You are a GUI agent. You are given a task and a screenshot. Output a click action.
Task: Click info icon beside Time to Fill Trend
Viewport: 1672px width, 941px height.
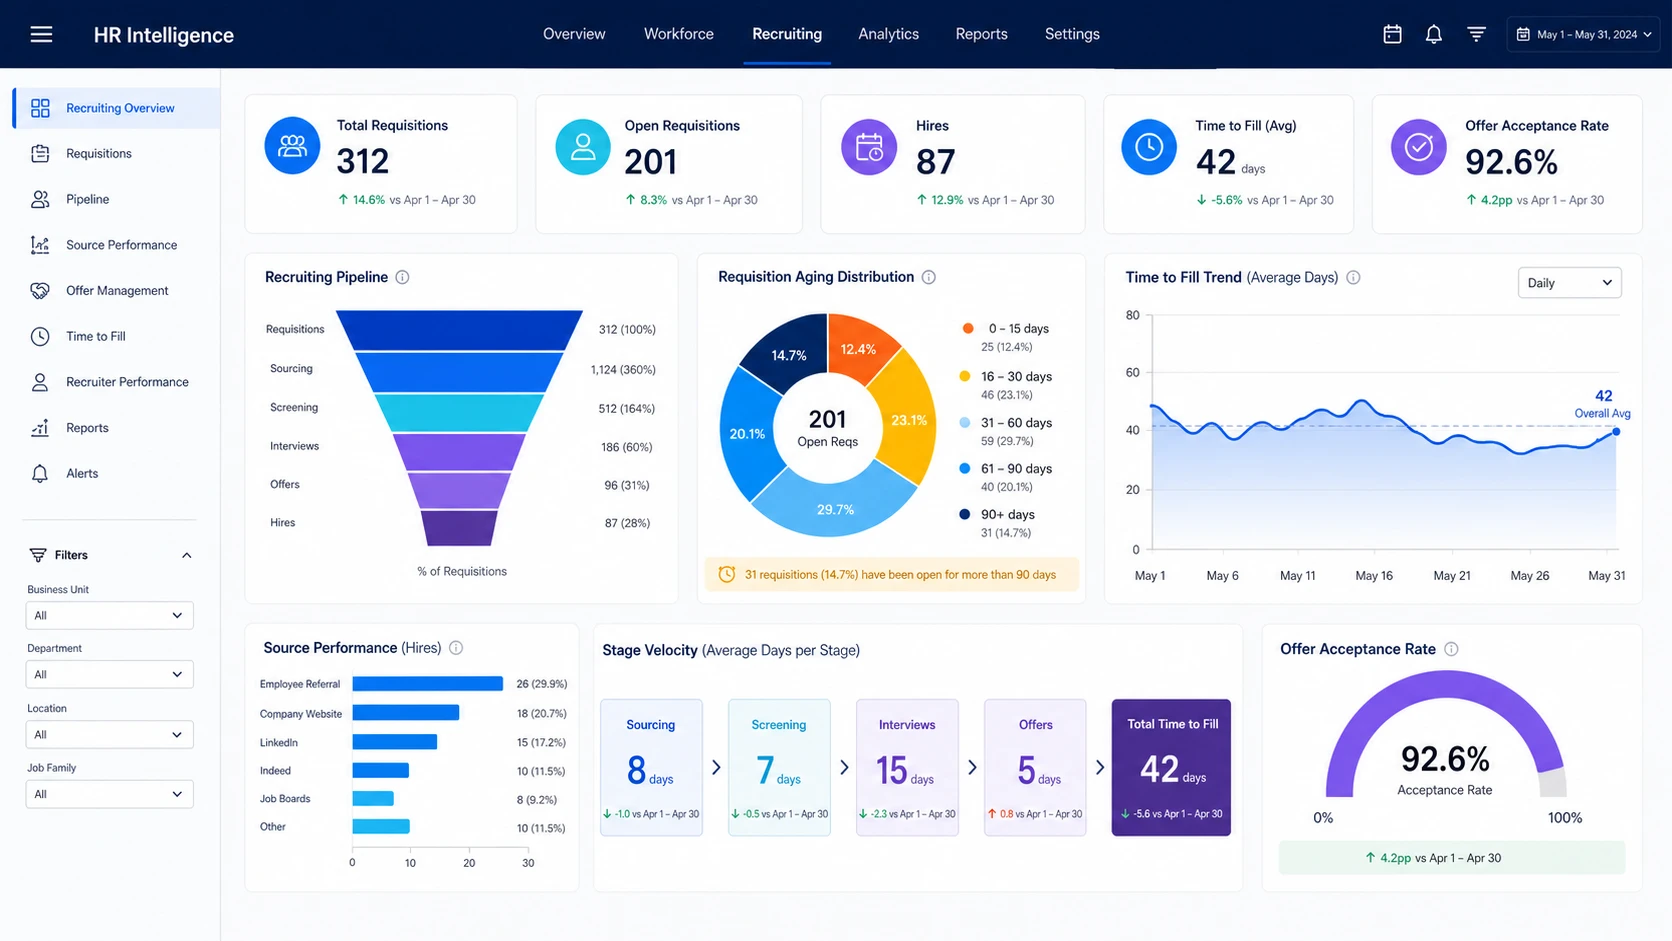coord(1353,277)
